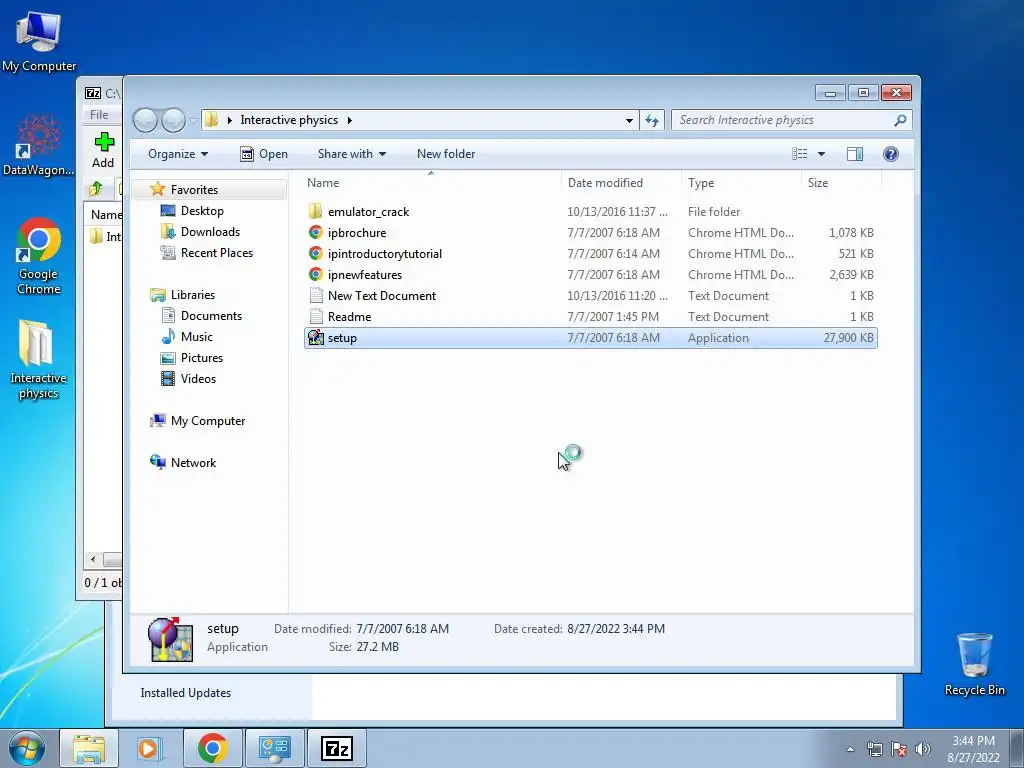
Task: Open Windows Explorer taskbar icon
Action: click(89, 748)
